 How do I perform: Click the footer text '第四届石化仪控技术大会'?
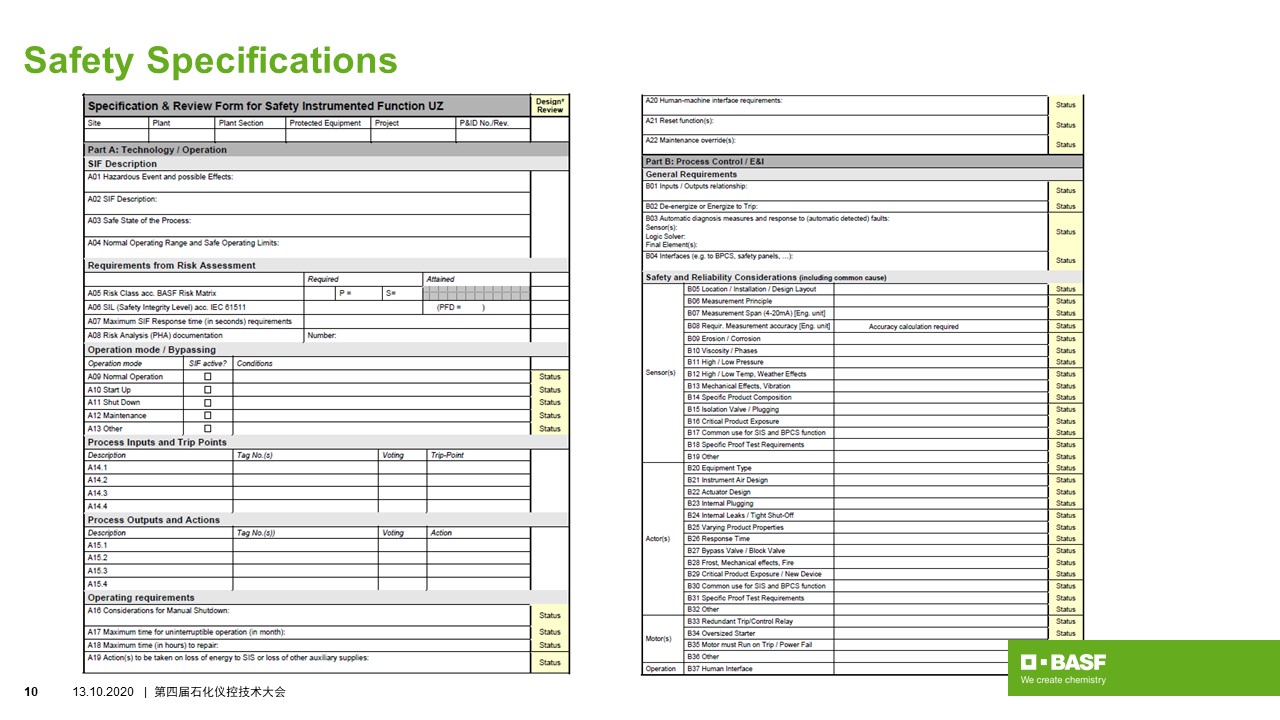(220, 692)
